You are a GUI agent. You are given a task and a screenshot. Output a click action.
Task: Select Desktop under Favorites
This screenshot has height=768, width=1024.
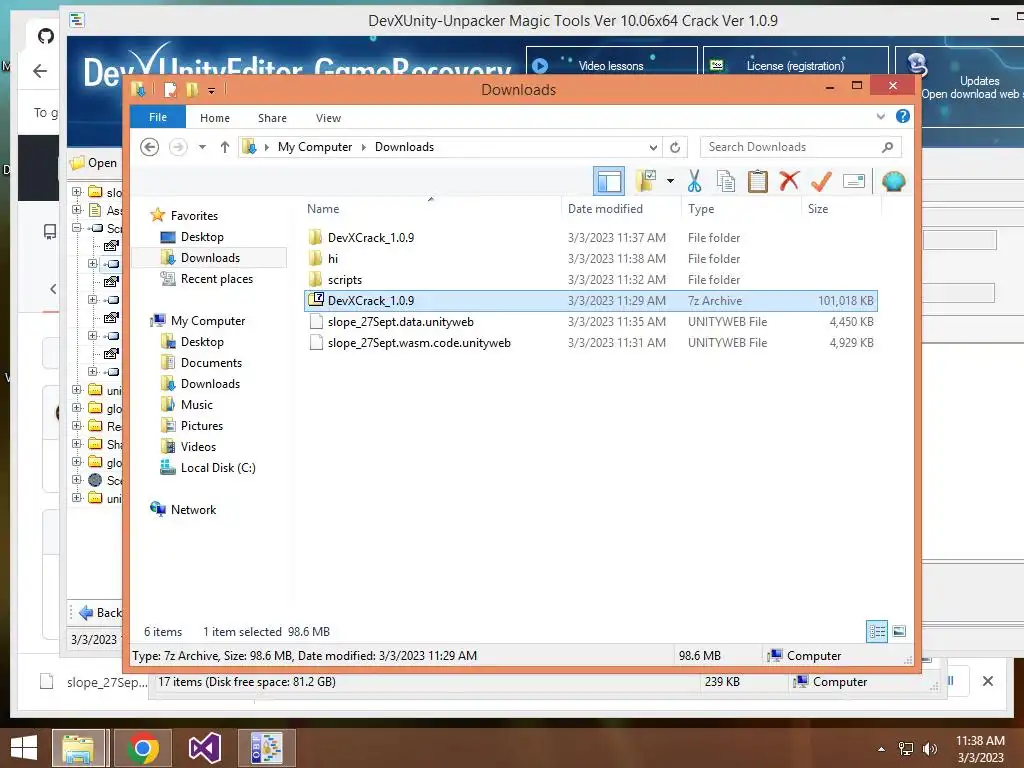point(202,236)
